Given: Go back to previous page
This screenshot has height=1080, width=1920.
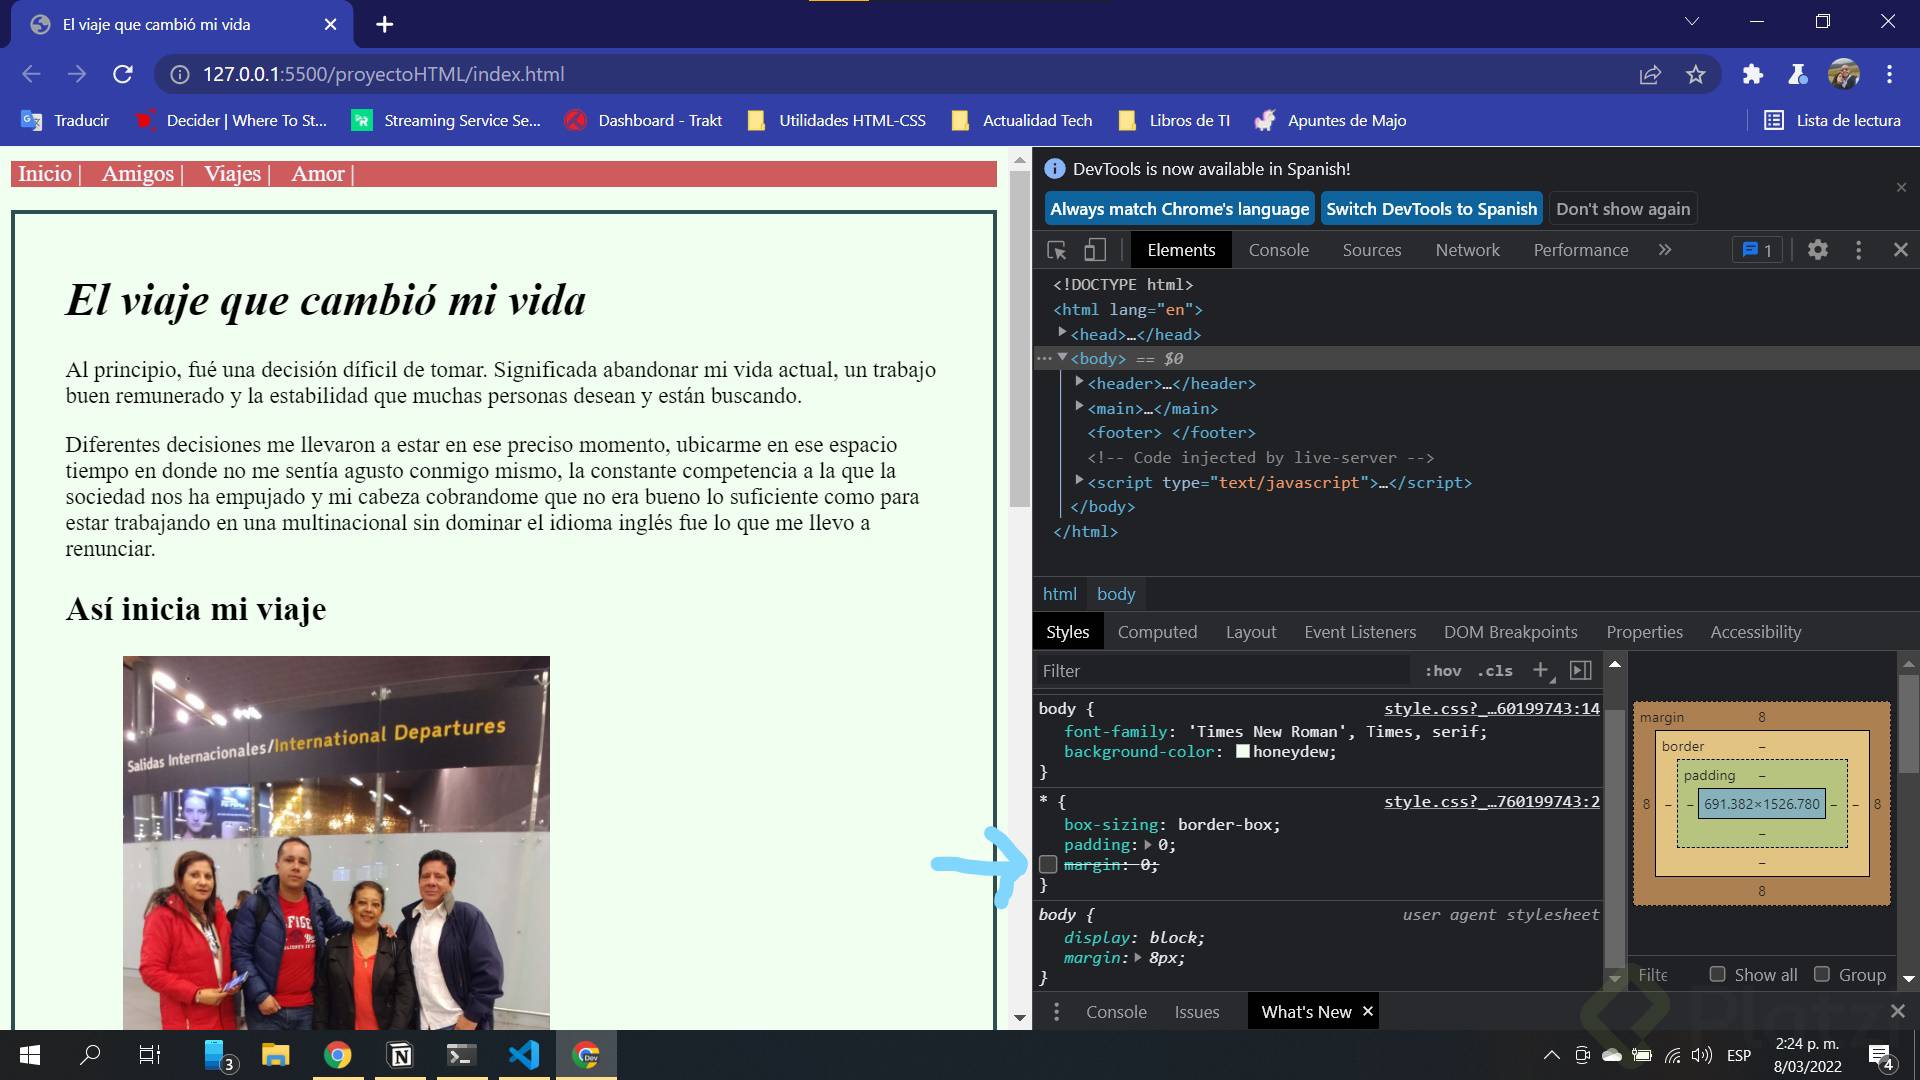Looking at the screenshot, I should [x=31, y=74].
